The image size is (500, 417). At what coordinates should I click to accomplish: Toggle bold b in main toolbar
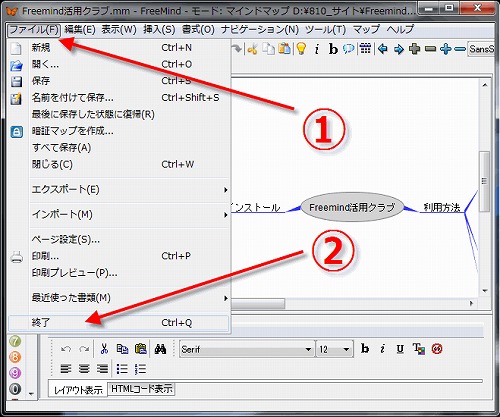[333, 49]
